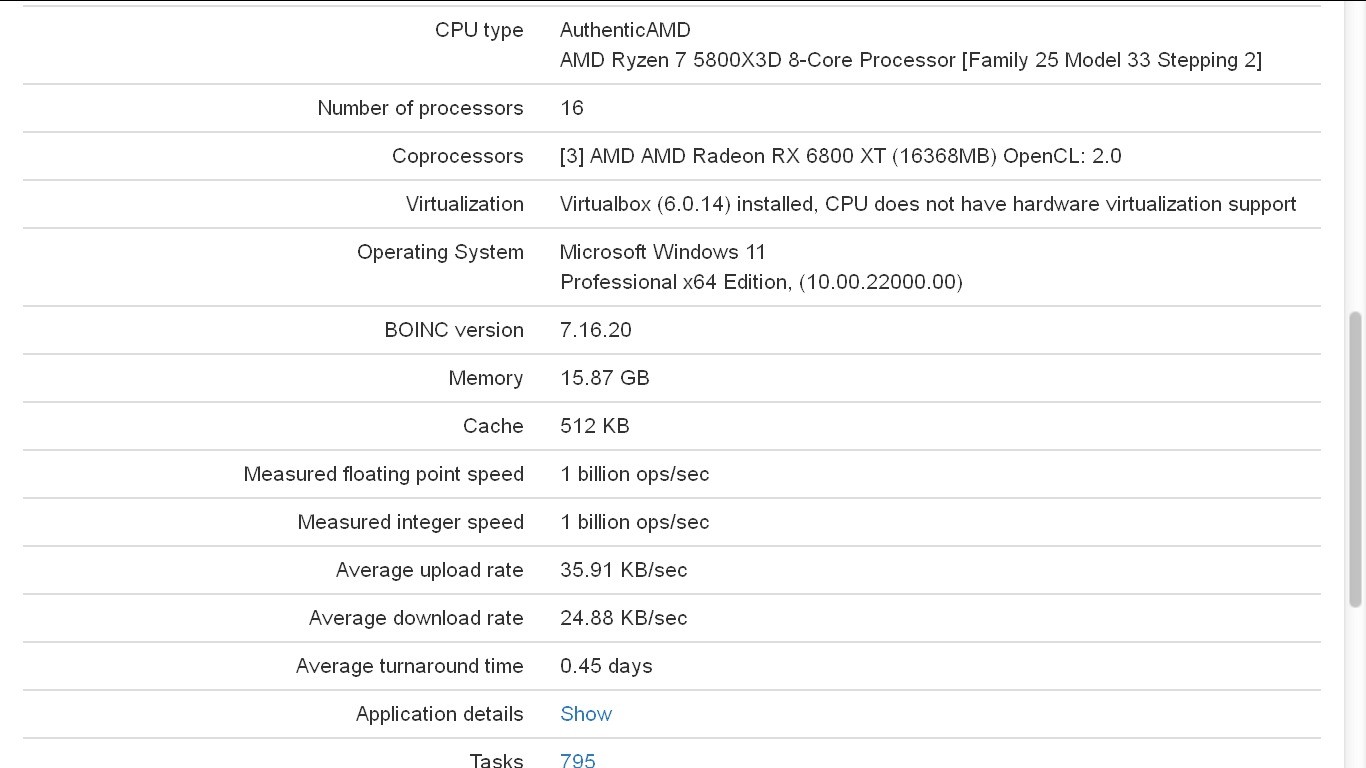Click the vertical page scrollbar thumb
This screenshot has height=768, width=1366.
[1356, 459]
